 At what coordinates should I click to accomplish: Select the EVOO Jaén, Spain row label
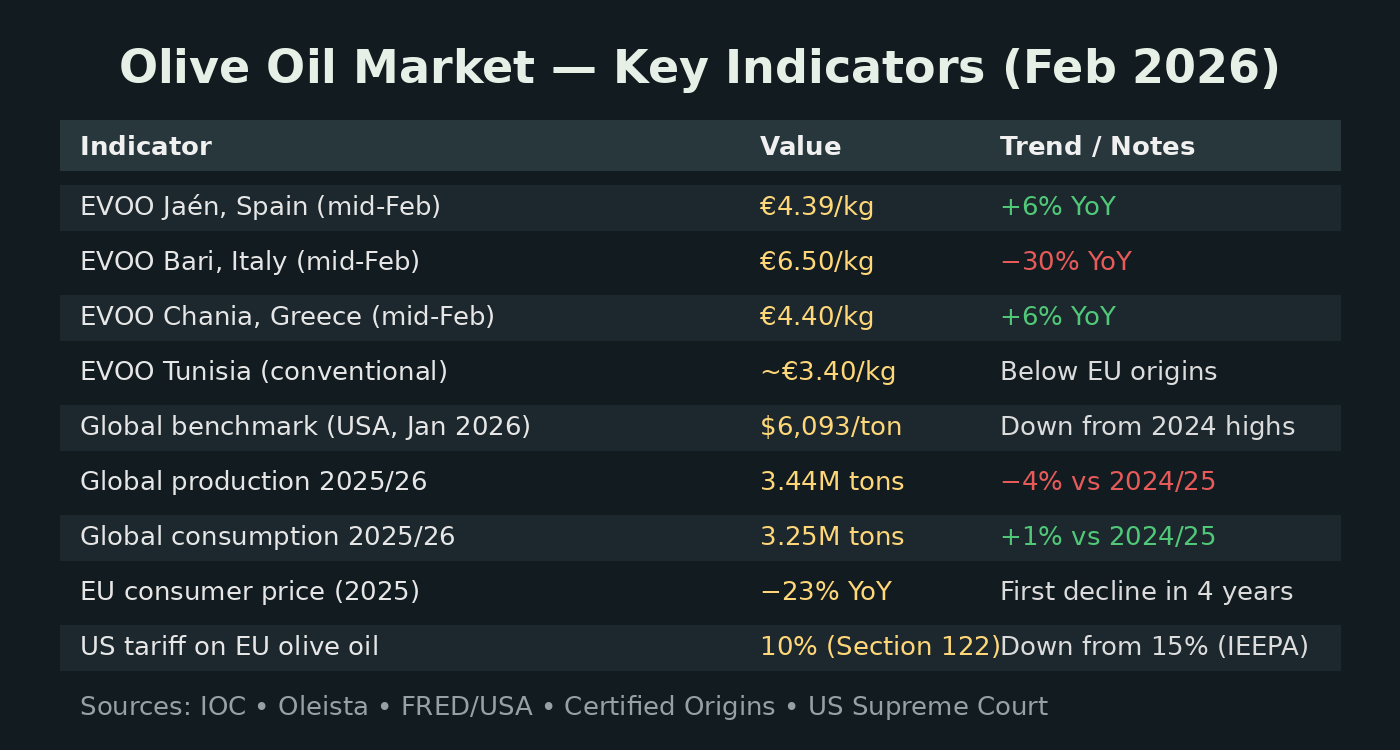click(260, 207)
